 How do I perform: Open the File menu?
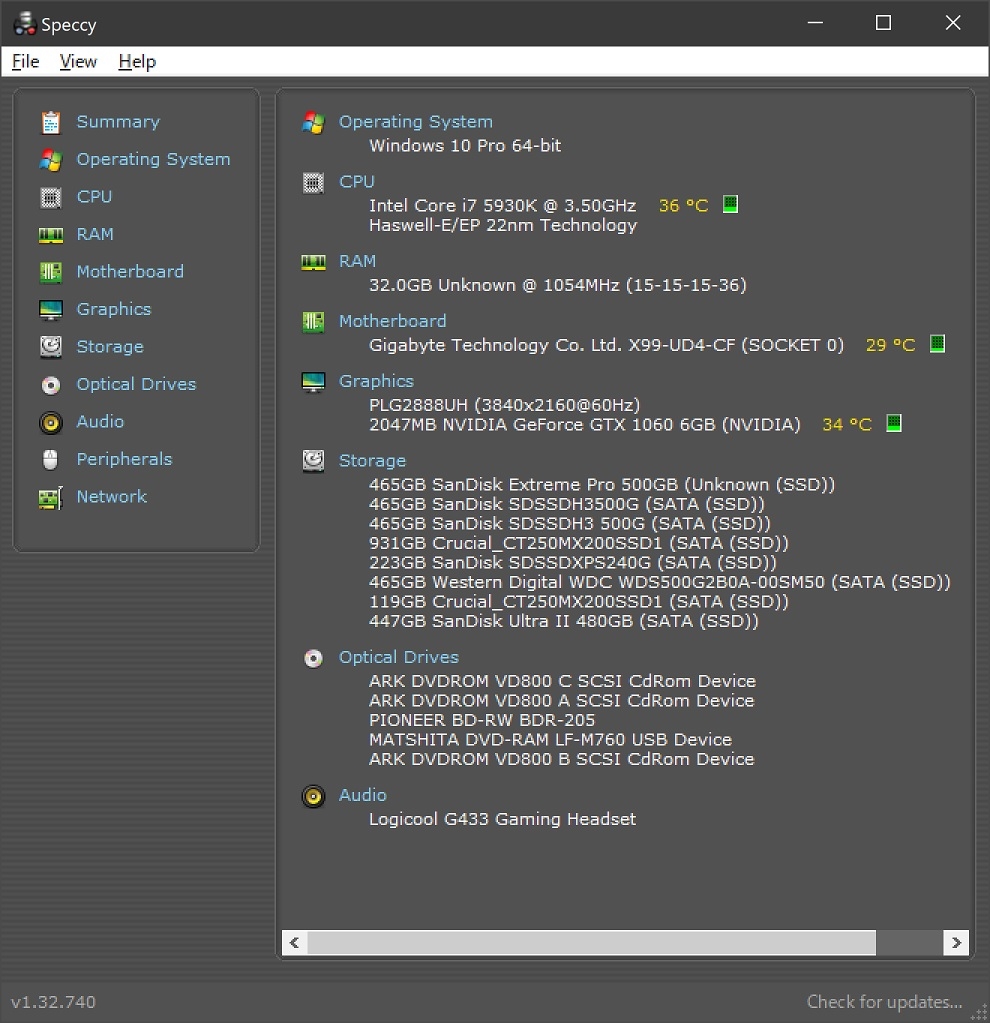coord(25,61)
